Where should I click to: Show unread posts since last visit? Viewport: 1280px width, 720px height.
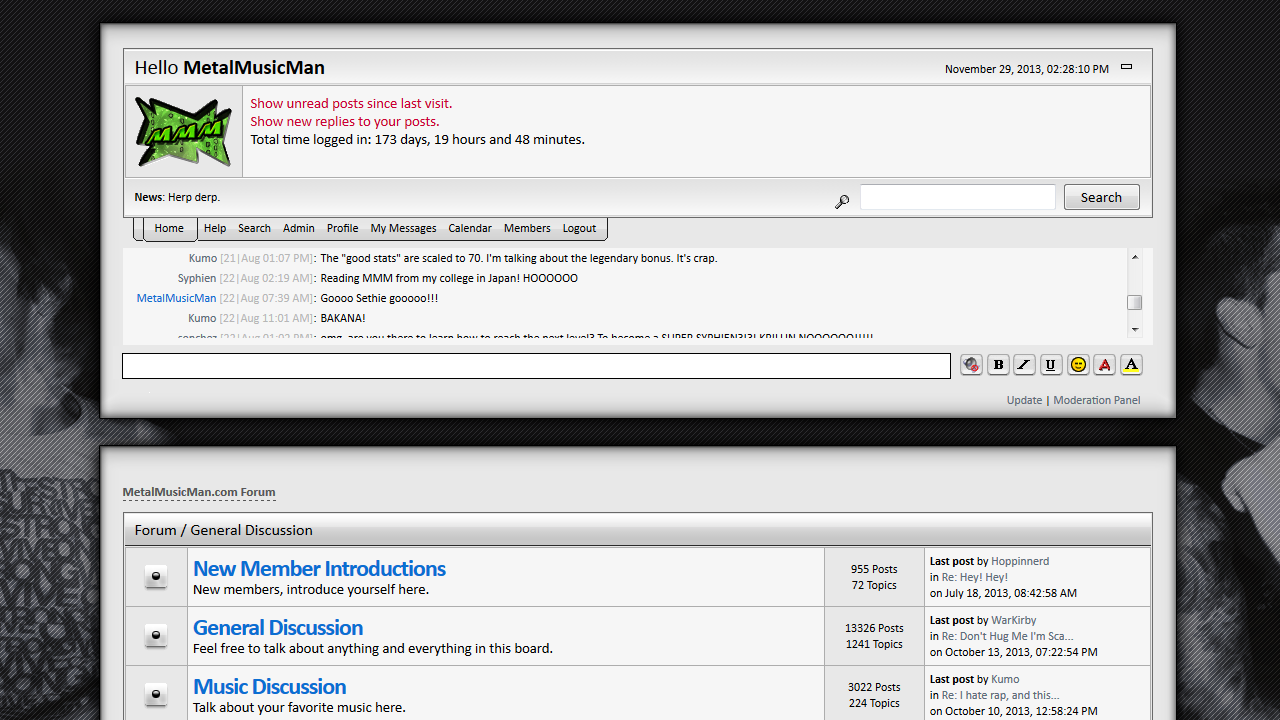click(x=351, y=103)
